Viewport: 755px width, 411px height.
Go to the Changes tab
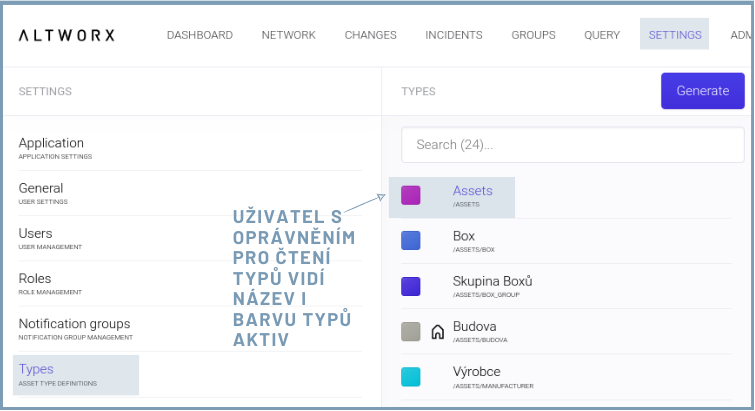click(370, 35)
